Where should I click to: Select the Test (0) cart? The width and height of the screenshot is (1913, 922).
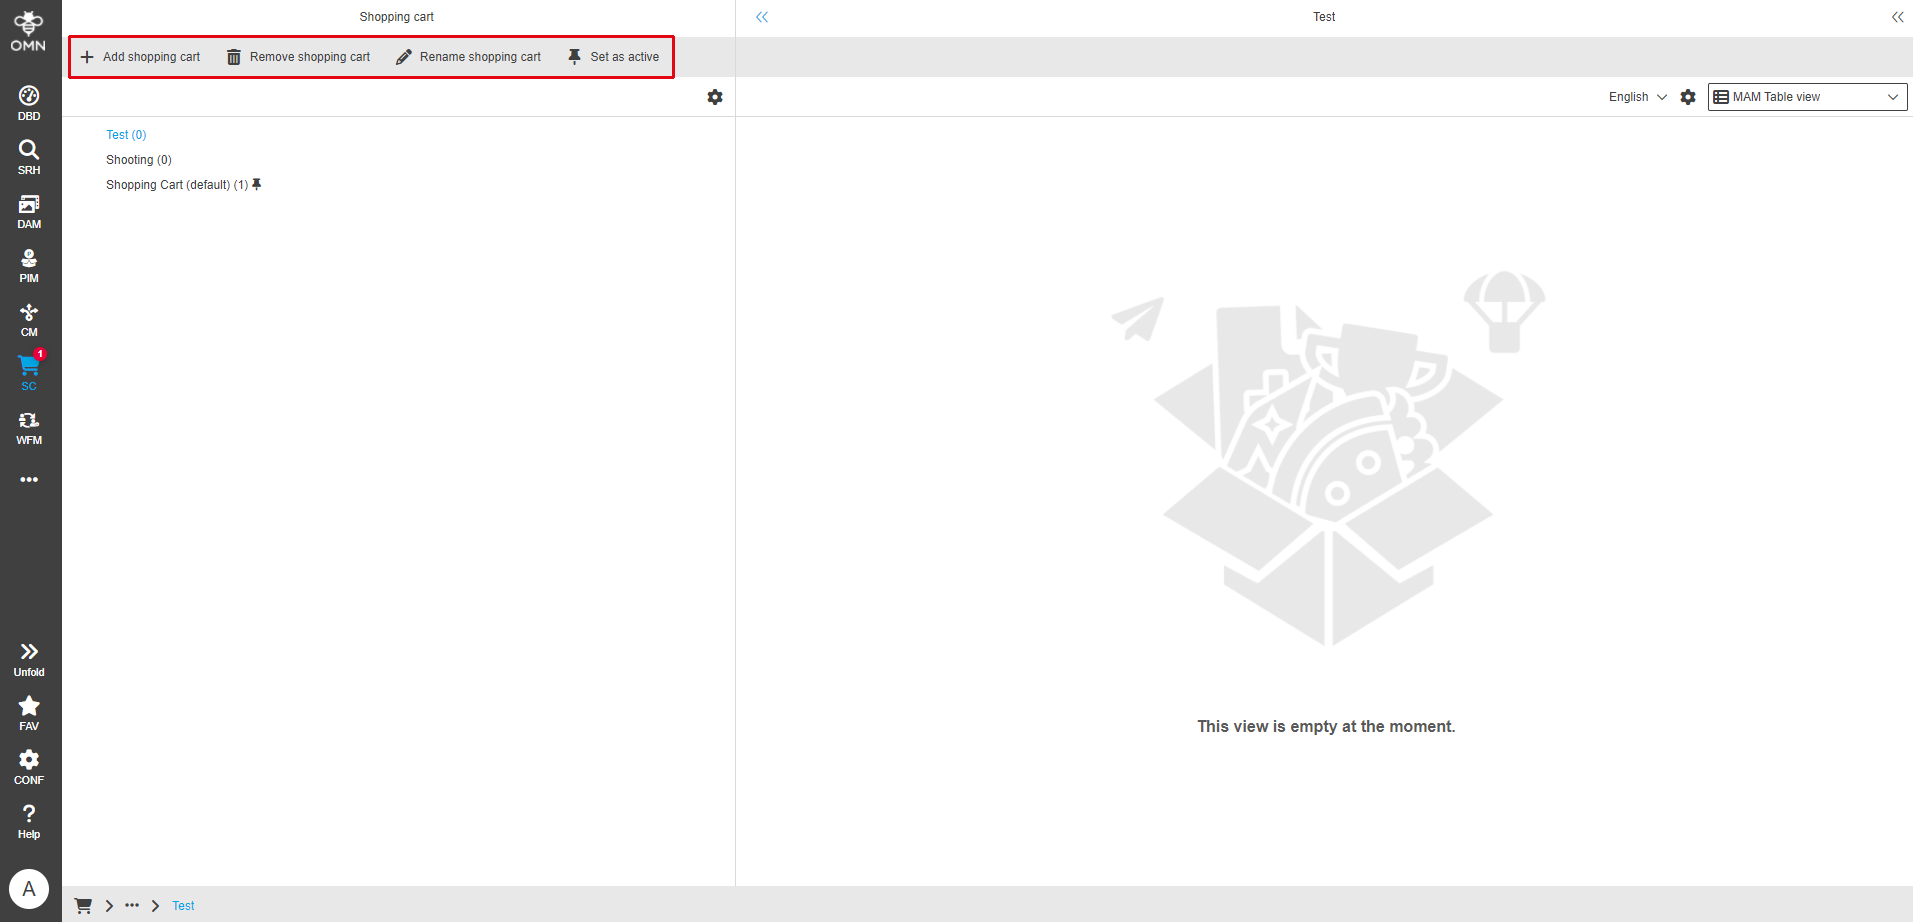[126, 135]
